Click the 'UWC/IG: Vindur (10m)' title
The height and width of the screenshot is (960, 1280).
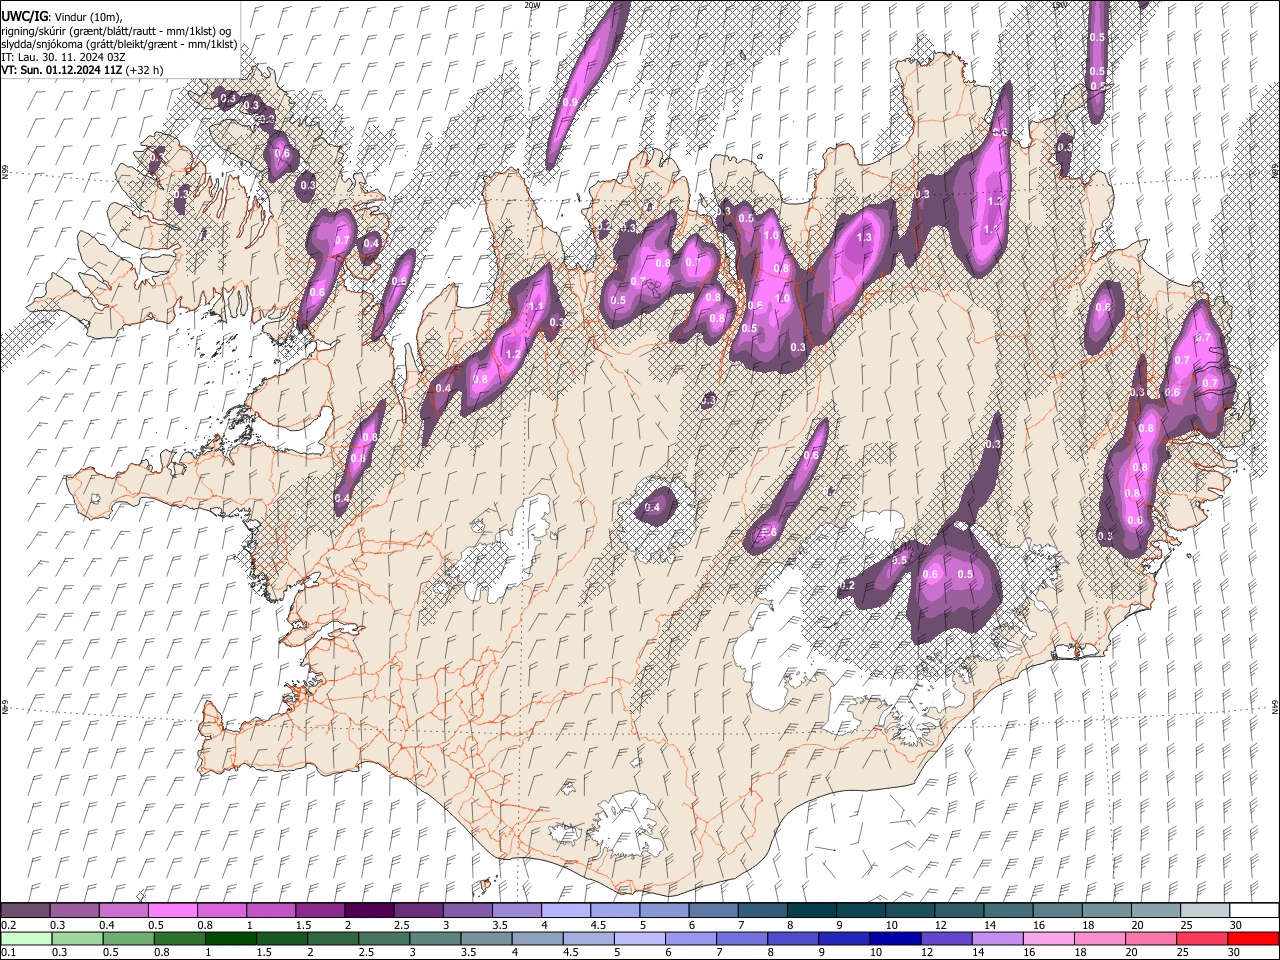62,18
